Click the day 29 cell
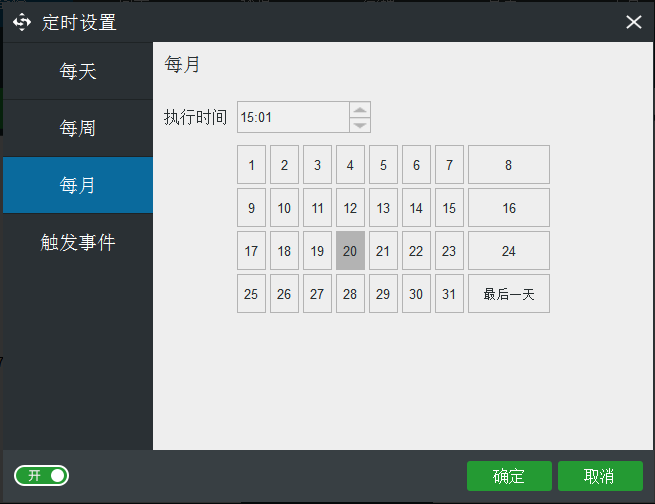Viewport: 655px width, 504px height. click(x=383, y=294)
